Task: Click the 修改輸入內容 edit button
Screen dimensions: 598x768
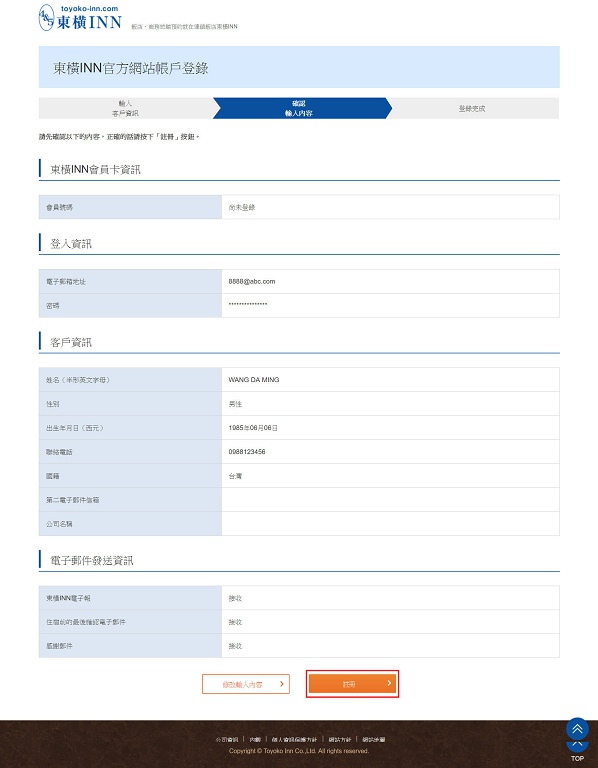Action: coord(246,684)
